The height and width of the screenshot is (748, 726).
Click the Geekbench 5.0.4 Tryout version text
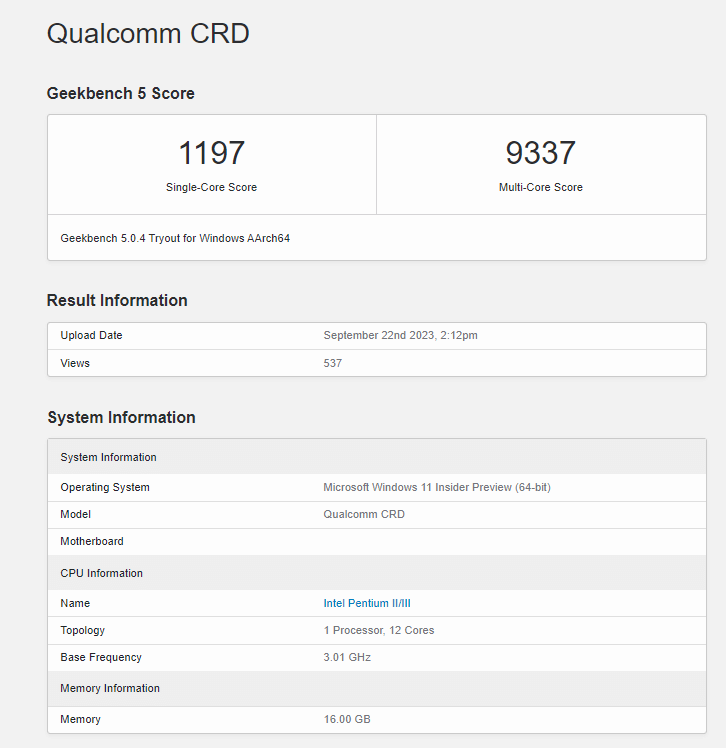tap(175, 238)
